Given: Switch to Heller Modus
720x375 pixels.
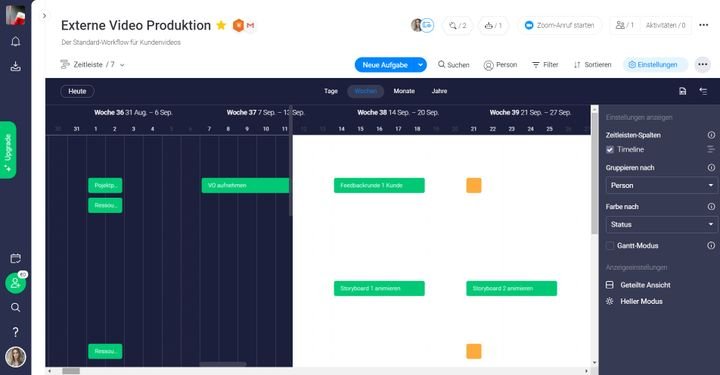Looking at the screenshot, I should [634, 302].
